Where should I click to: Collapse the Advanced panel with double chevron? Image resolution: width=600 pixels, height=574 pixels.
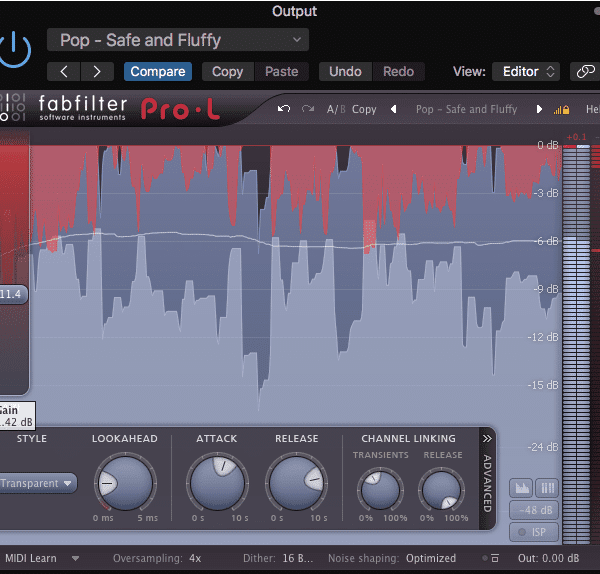coord(487,439)
